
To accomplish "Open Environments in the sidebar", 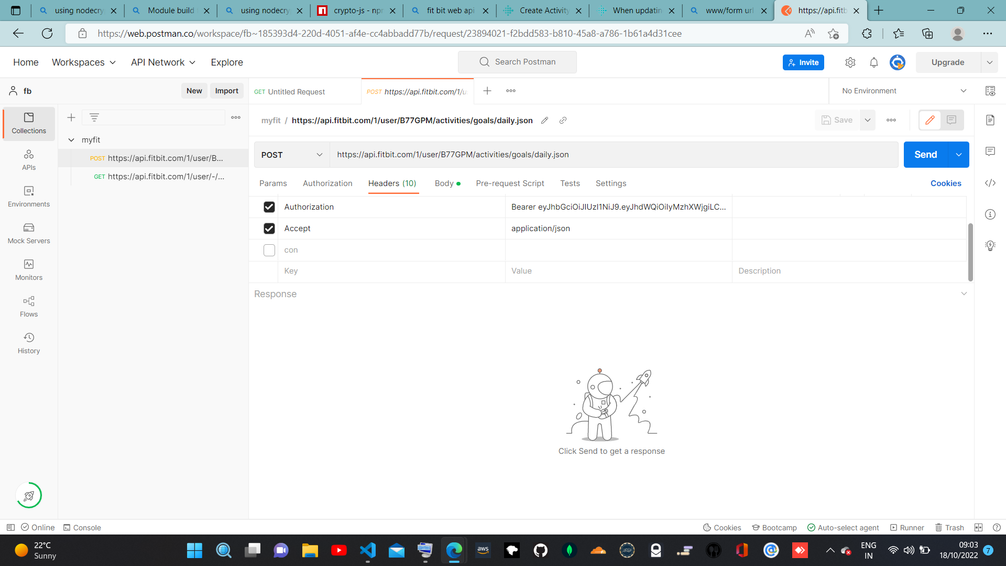I will 28,196.
